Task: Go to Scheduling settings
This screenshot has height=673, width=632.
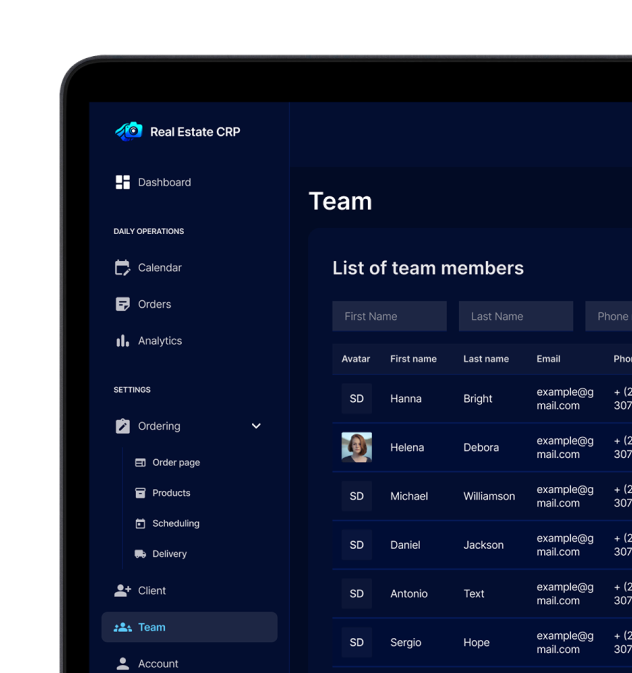Action: click(176, 523)
